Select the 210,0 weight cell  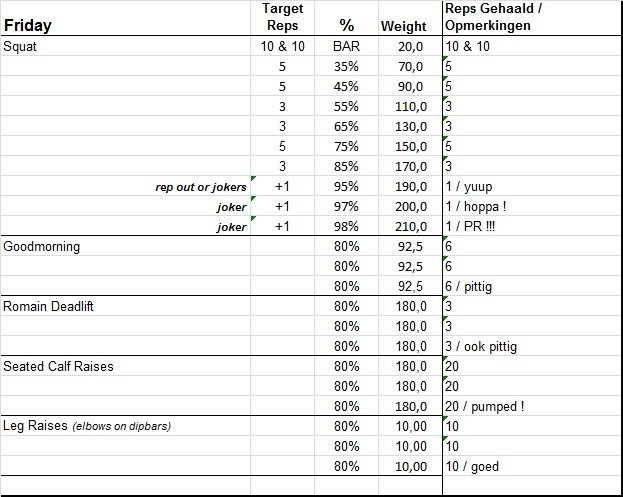[410, 227]
